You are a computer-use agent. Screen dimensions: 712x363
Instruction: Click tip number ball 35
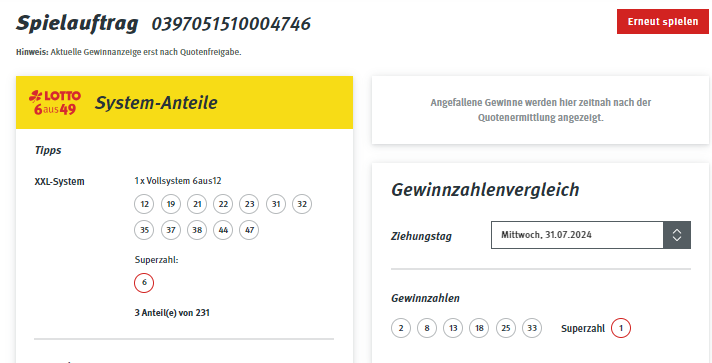144,230
